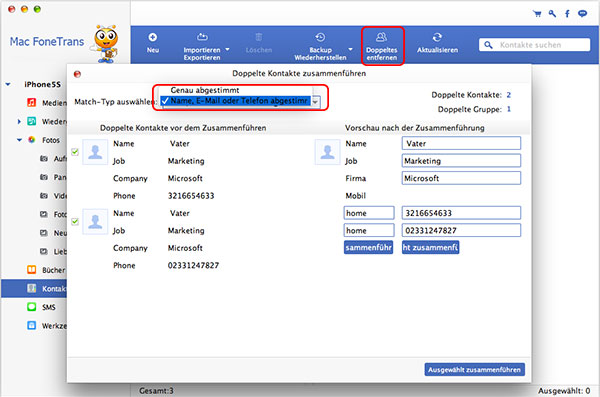This screenshot has width=600, height=397.
Task: Edit phone number field 3216654633
Action: (x=461, y=213)
